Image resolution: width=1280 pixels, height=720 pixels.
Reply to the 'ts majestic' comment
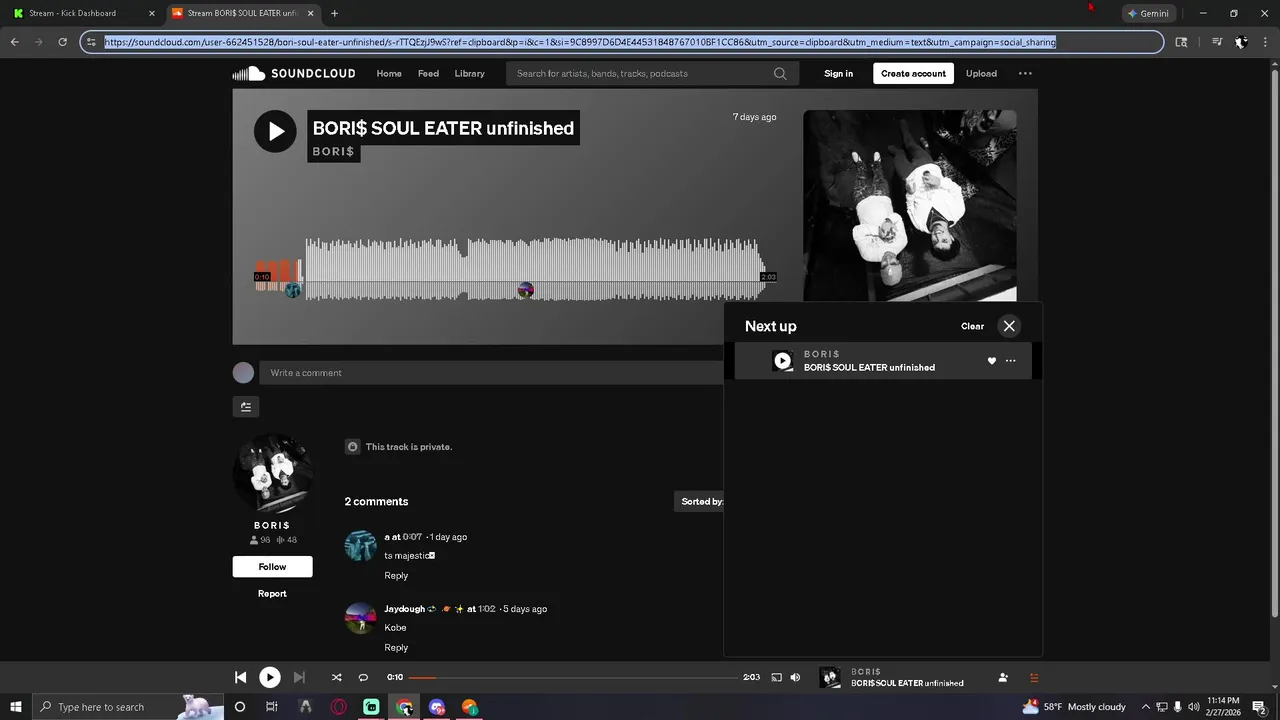click(x=396, y=576)
